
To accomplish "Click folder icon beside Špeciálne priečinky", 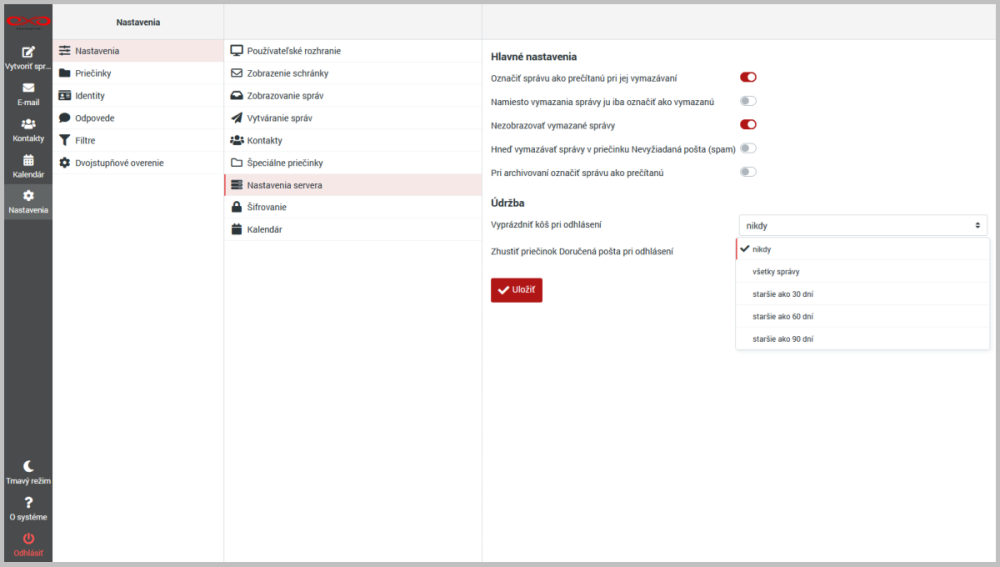I will (237, 162).
